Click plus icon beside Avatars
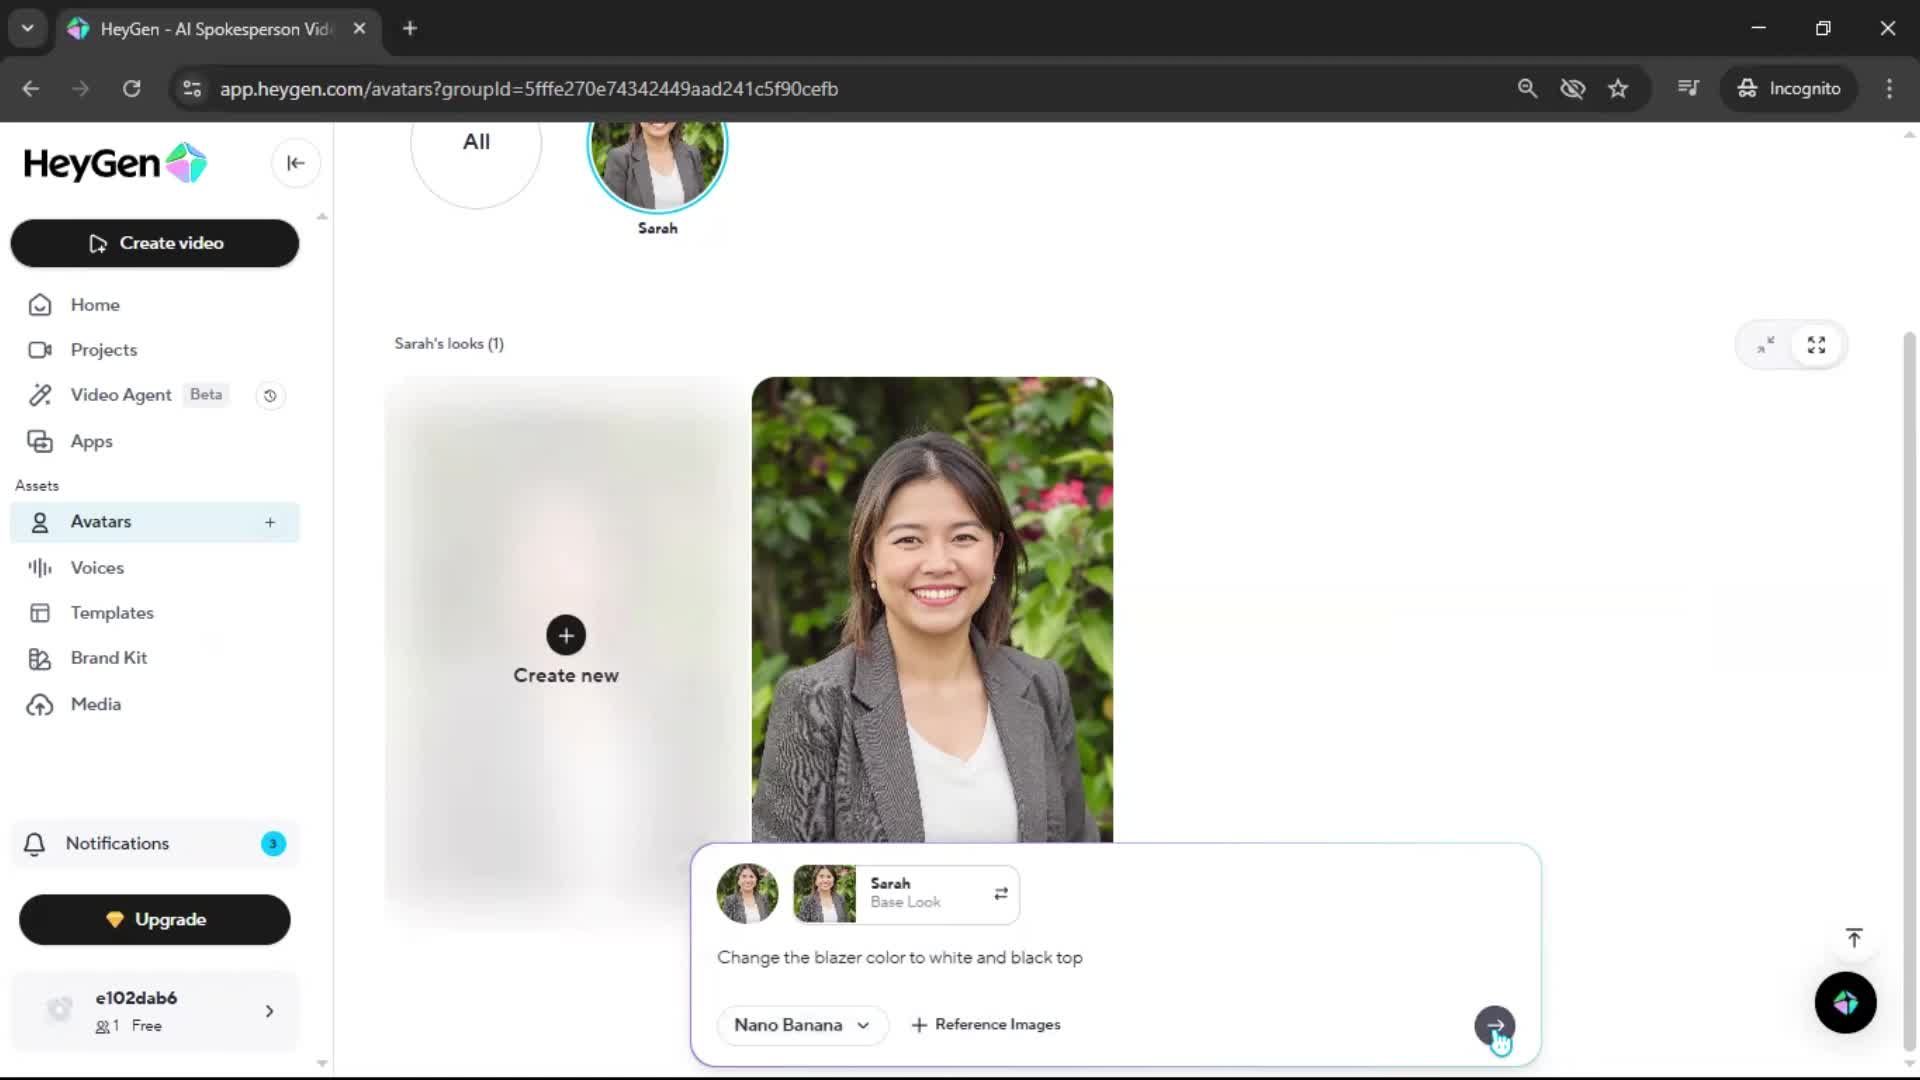This screenshot has width=1920, height=1080. [270, 522]
